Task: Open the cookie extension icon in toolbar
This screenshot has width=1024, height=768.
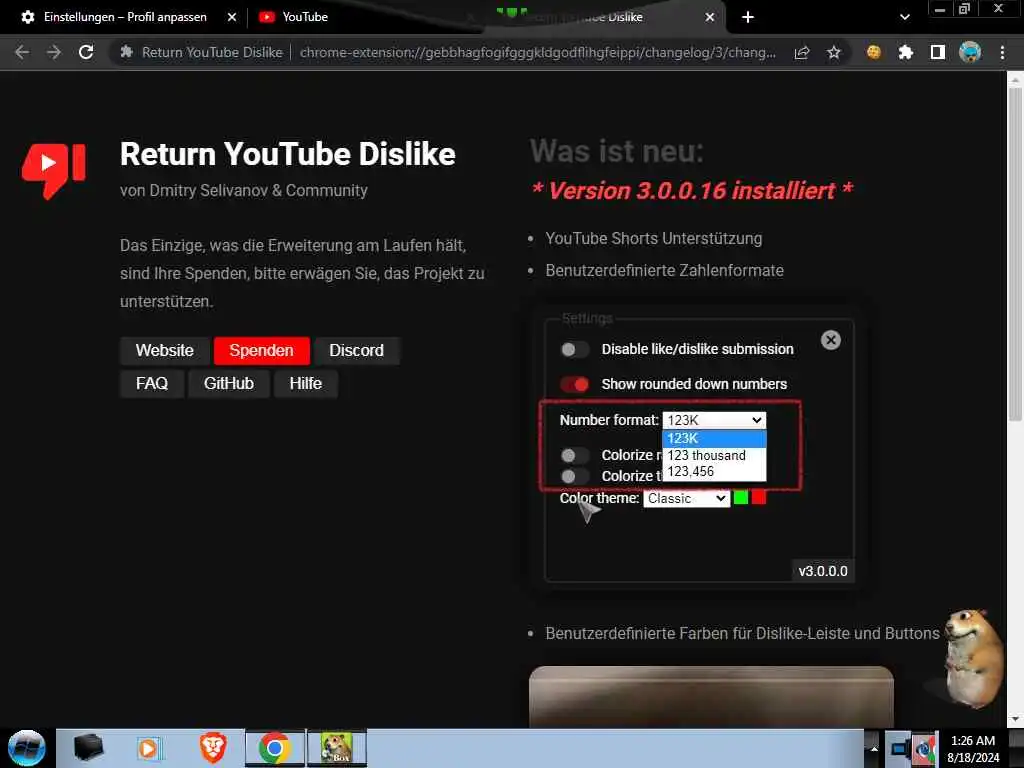Action: [x=874, y=52]
